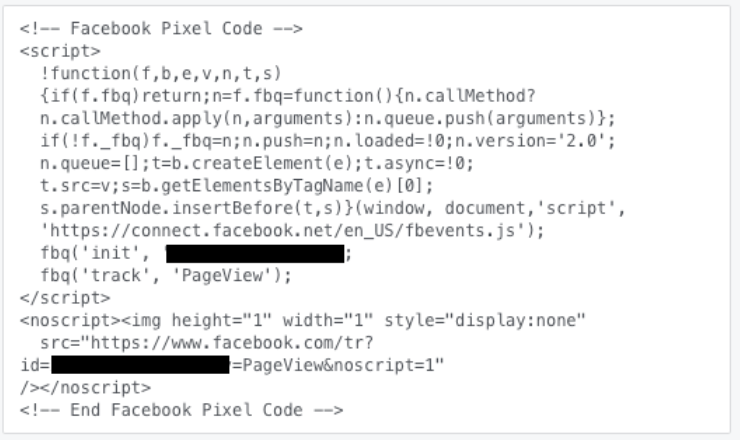Click the fbq('track', 'PageView') line

[x=166, y=276]
